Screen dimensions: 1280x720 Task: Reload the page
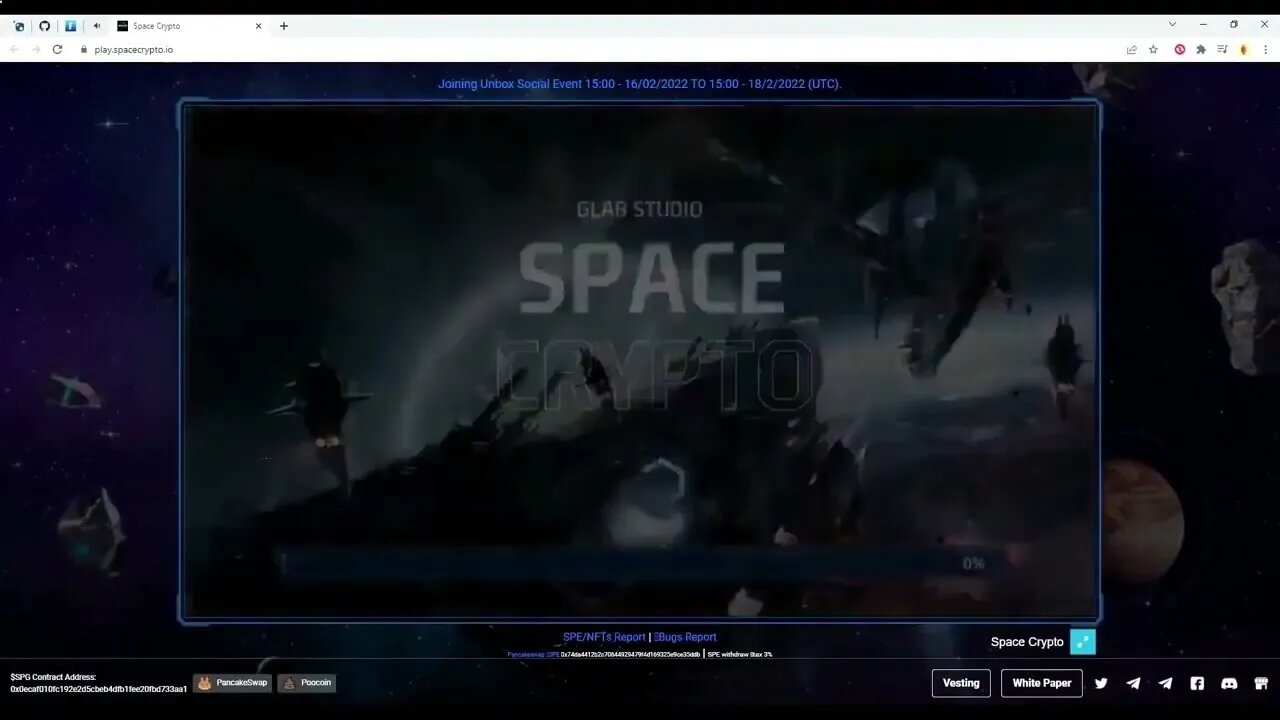tap(57, 49)
